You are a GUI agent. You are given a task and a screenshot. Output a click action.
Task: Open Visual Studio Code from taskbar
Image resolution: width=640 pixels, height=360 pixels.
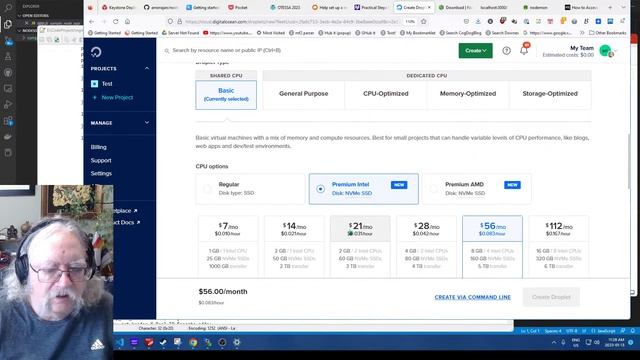pyautogui.click(x=120, y=342)
